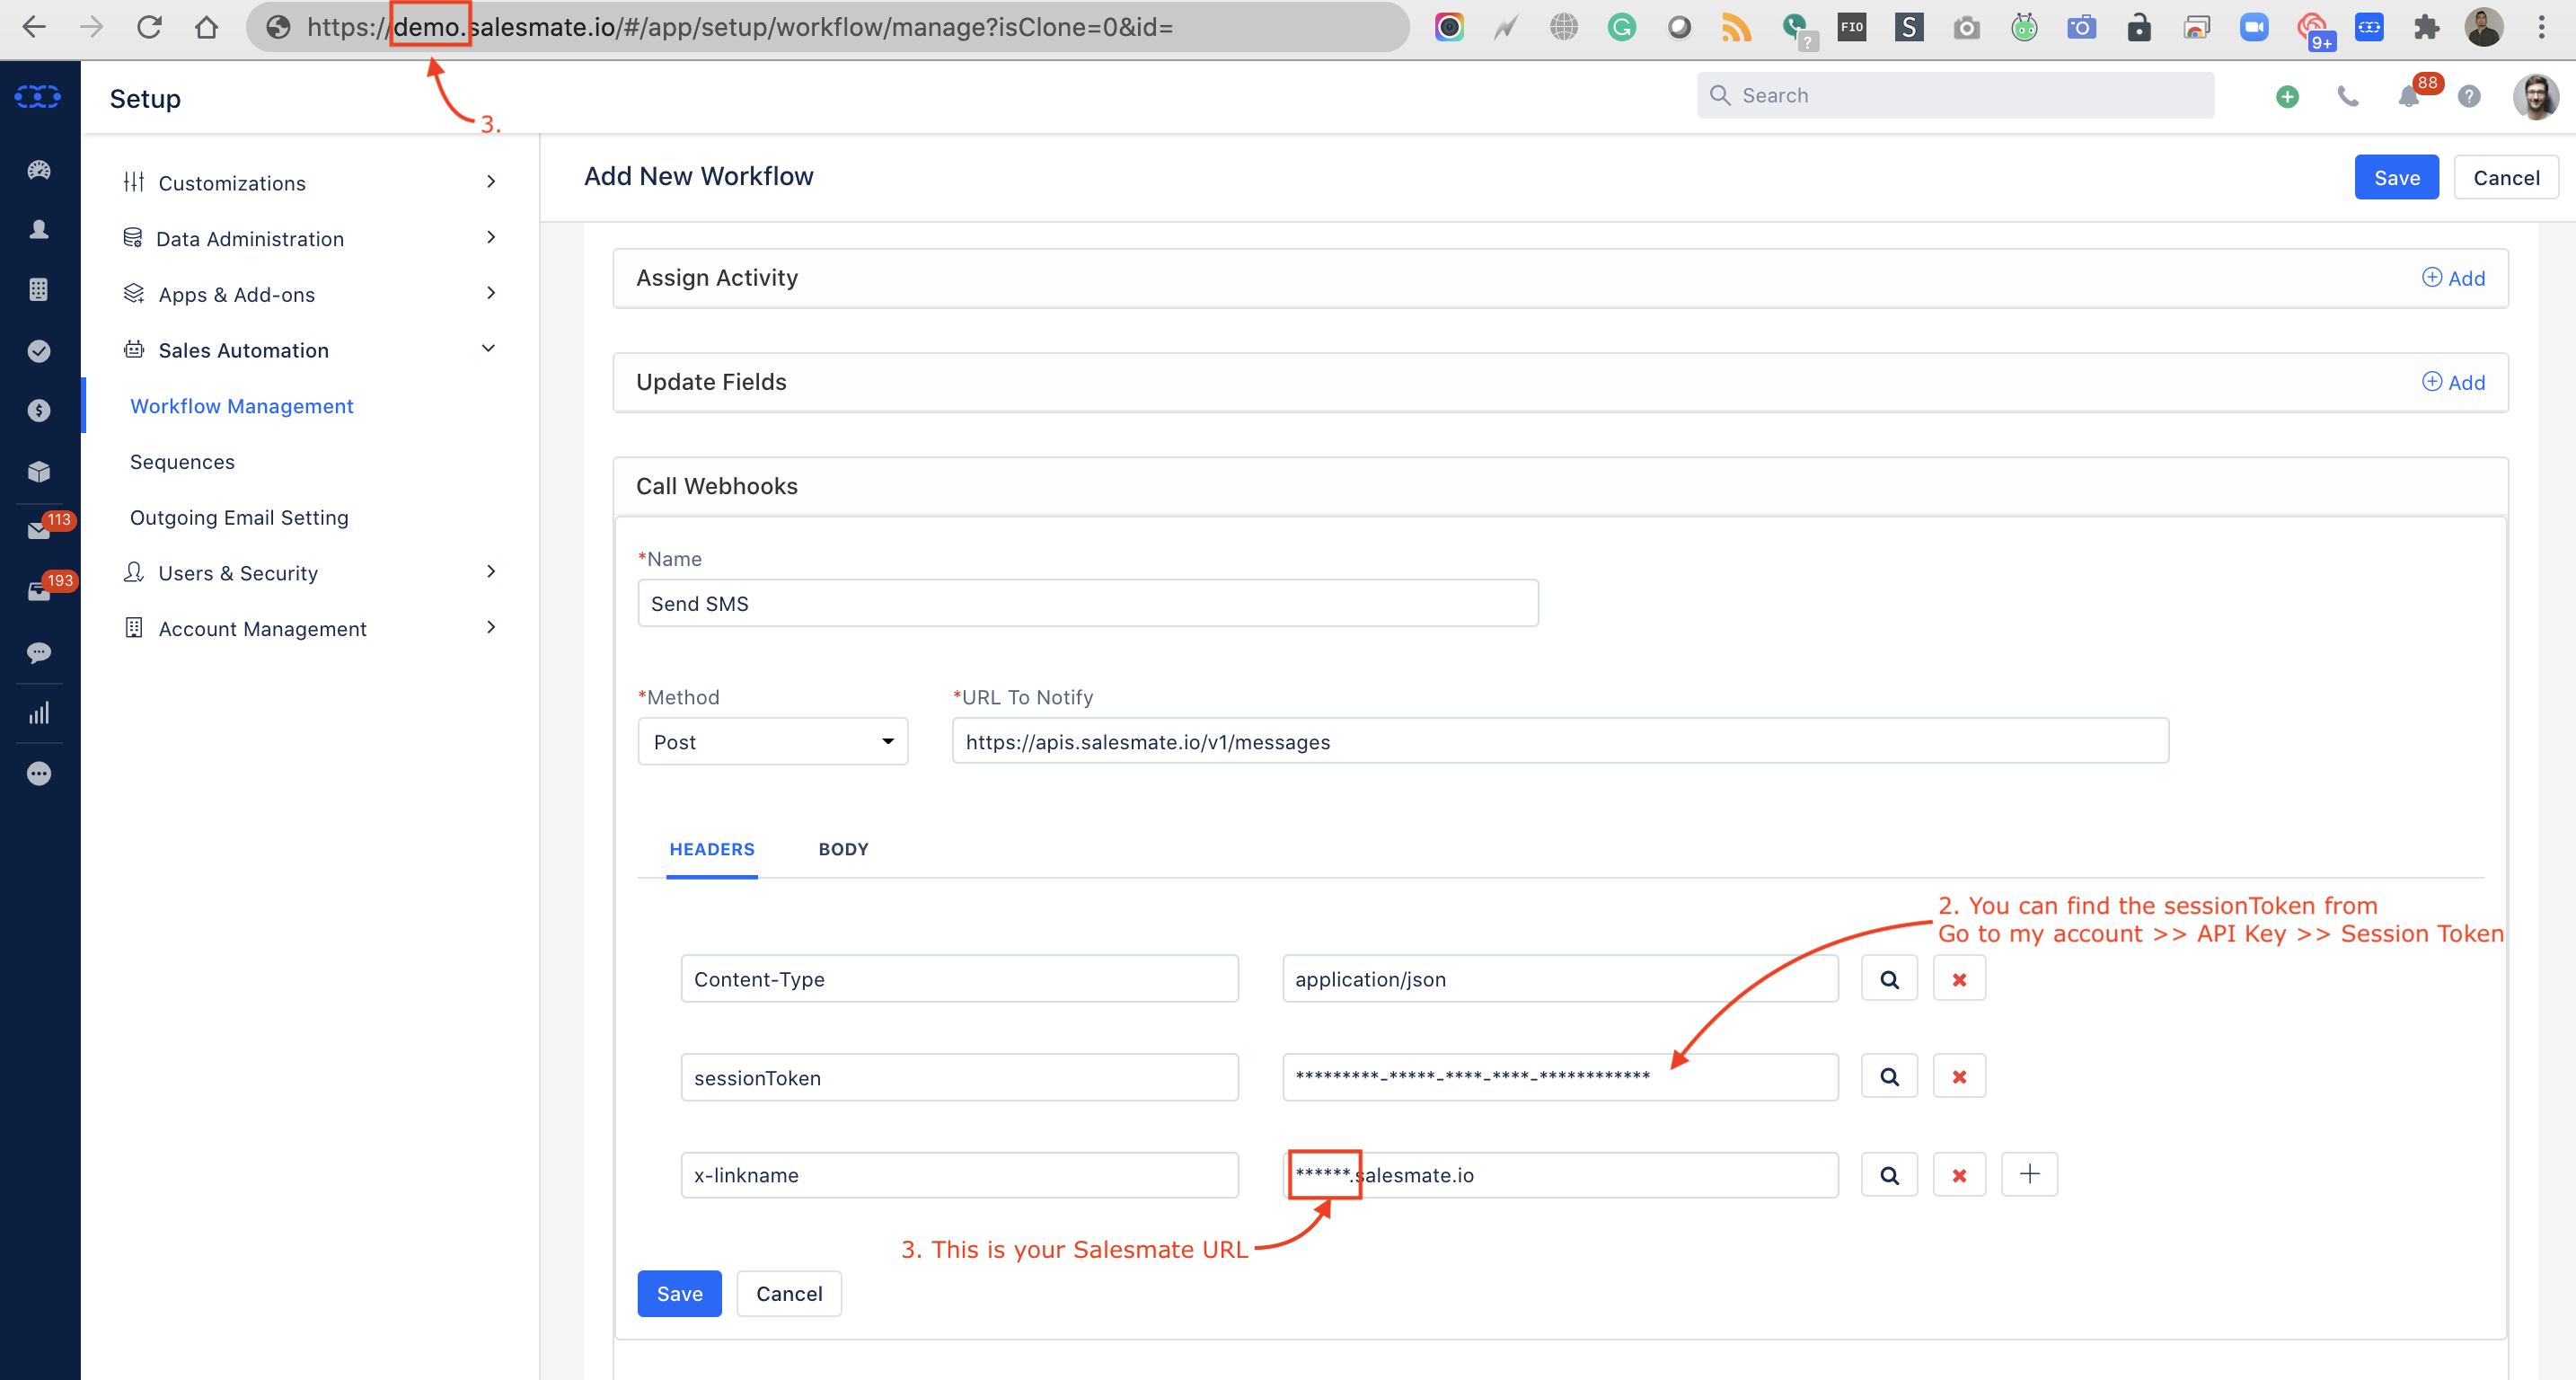This screenshot has height=1380, width=2576.
Task: Click the sessionToken masked value field
Action: tap(1560, 1077)
